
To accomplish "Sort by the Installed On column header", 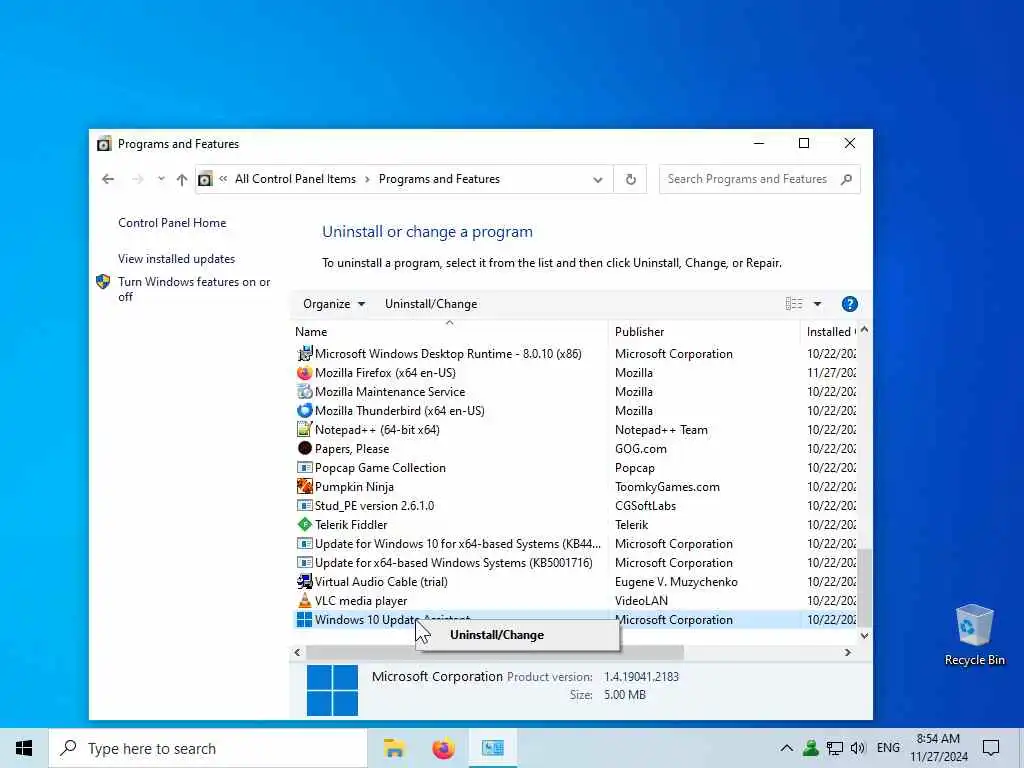I will click(x=831, y=332).
